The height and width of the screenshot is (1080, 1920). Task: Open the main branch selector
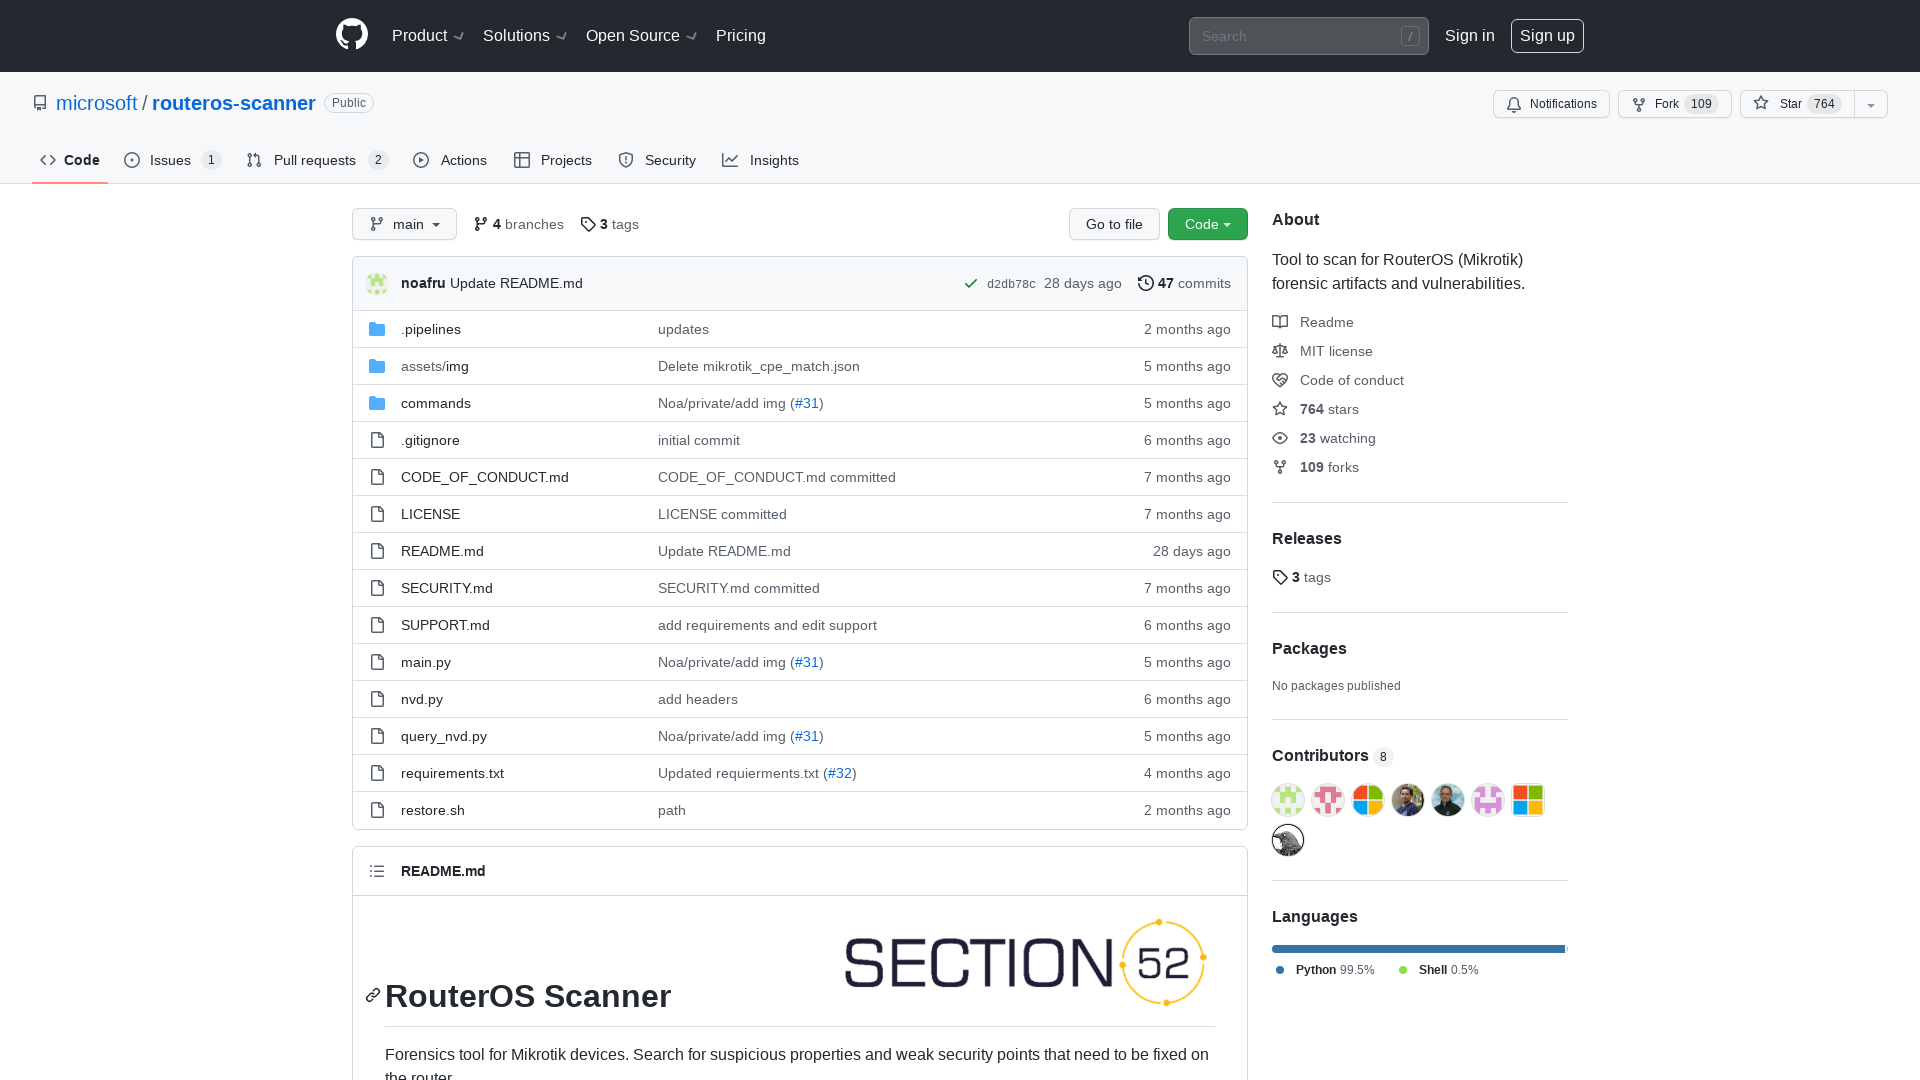[x=404, y=224]
